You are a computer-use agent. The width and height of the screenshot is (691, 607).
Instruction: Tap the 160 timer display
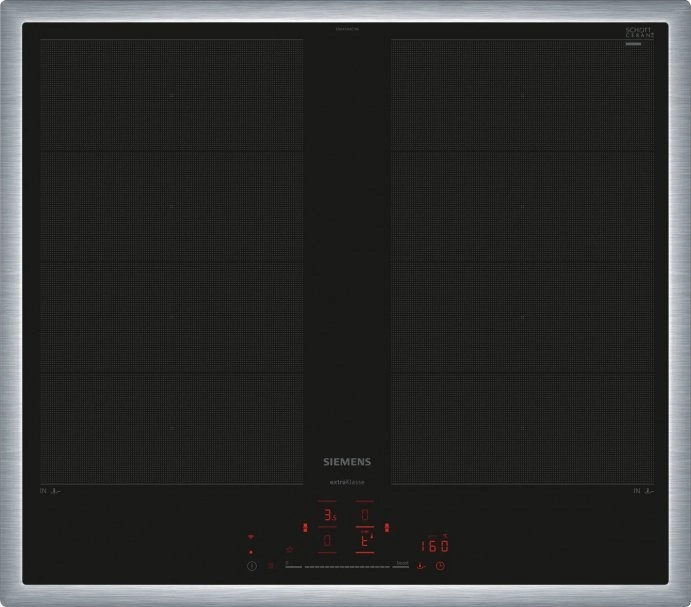pyautogui.click(x=435, y=546)
